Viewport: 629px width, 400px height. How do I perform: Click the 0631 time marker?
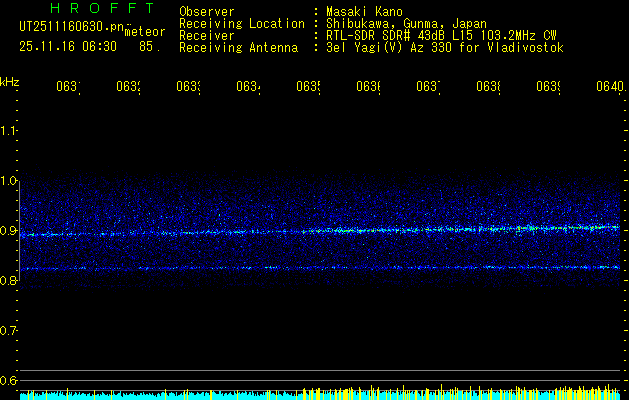coord(68,86)
